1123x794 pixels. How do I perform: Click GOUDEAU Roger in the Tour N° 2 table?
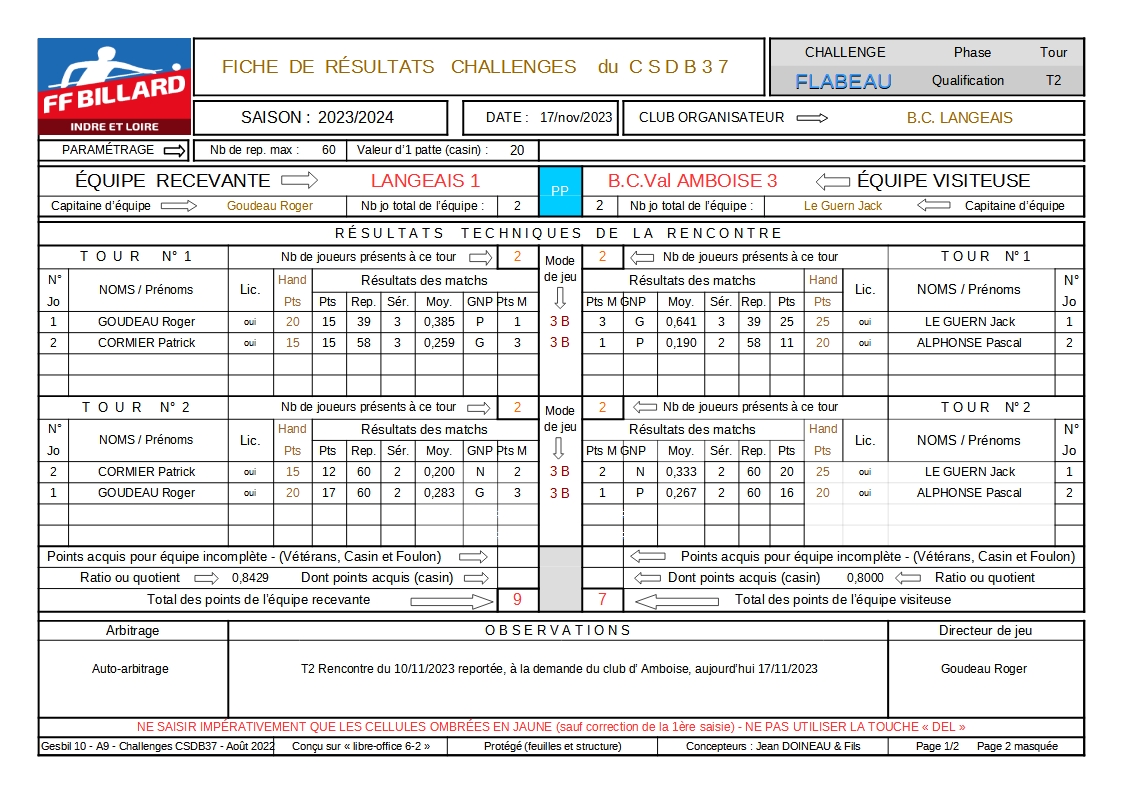point(147,493)
